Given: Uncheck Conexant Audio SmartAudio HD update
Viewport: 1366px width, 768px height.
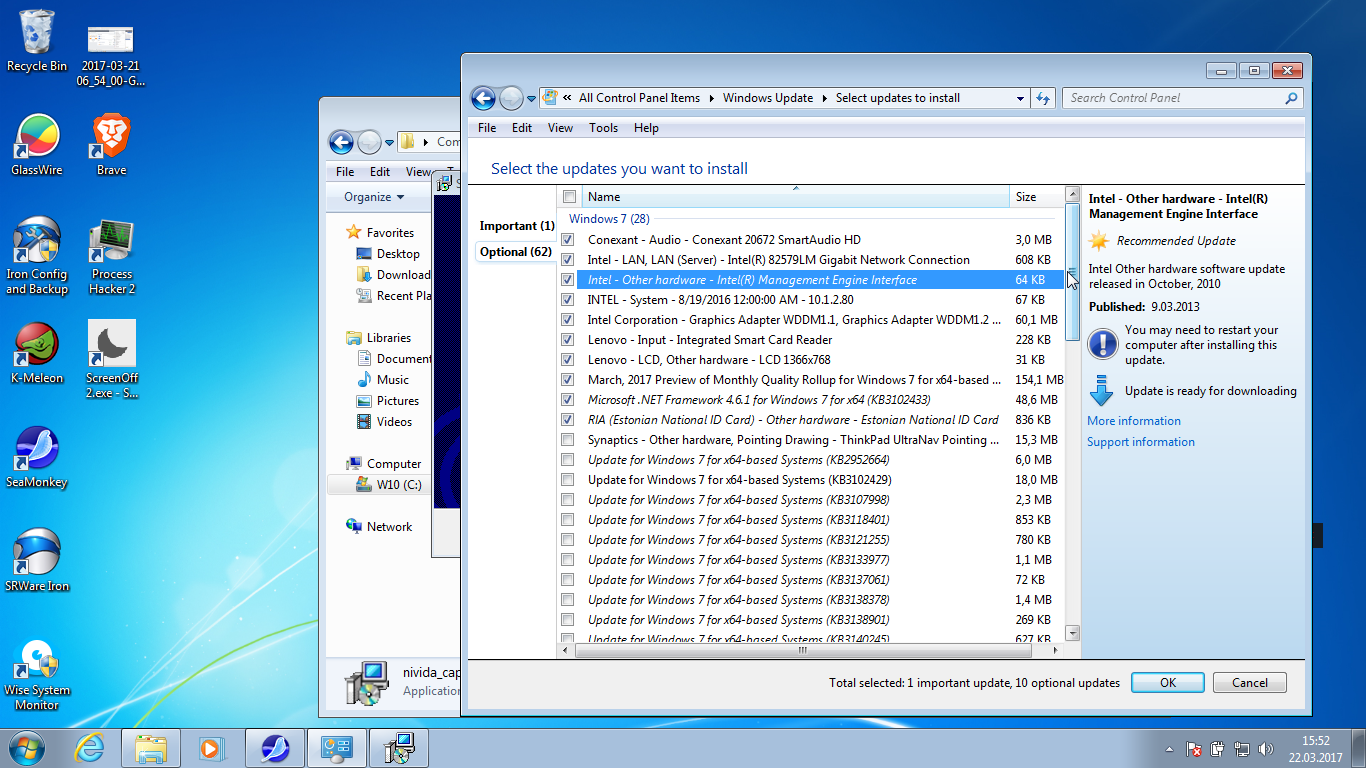Looking at the screenshot, I should [568, 240].
